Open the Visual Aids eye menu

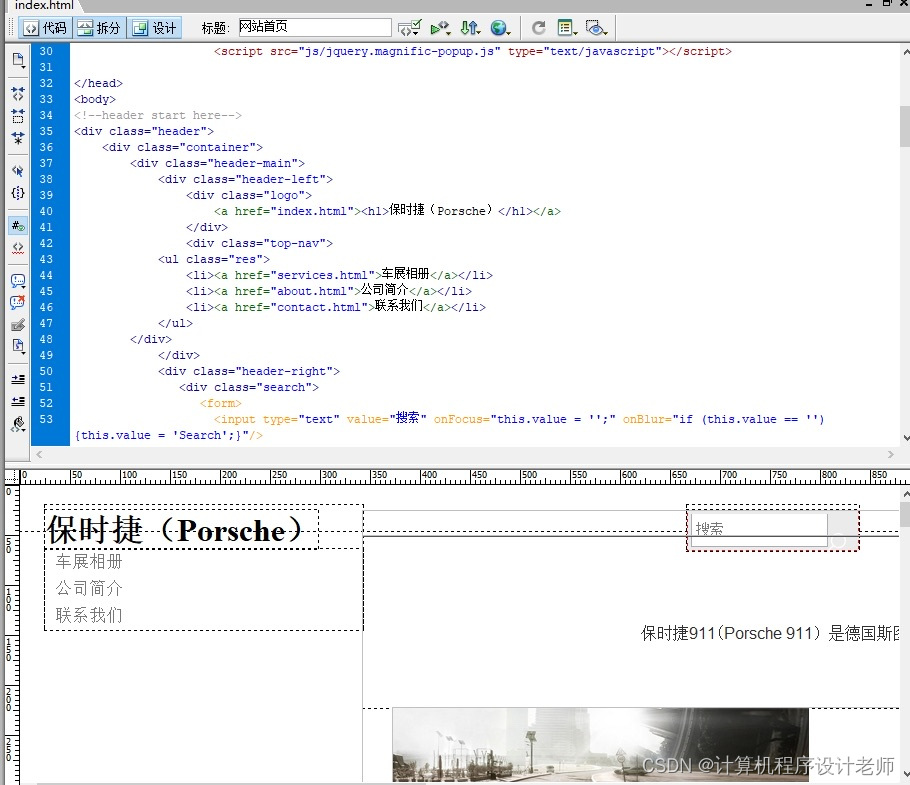point(596,28)
